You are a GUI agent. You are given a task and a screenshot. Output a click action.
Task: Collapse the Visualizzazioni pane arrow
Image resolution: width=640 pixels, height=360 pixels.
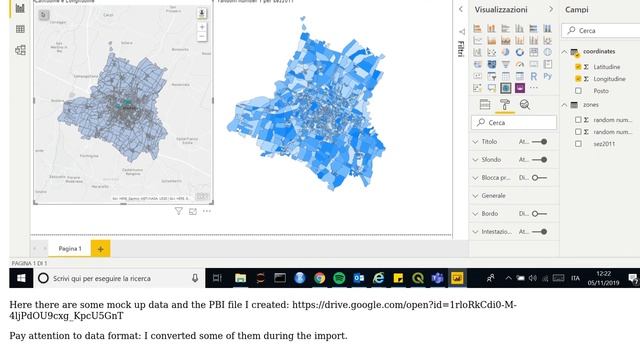pyautogui.click(x=551, y=9)
